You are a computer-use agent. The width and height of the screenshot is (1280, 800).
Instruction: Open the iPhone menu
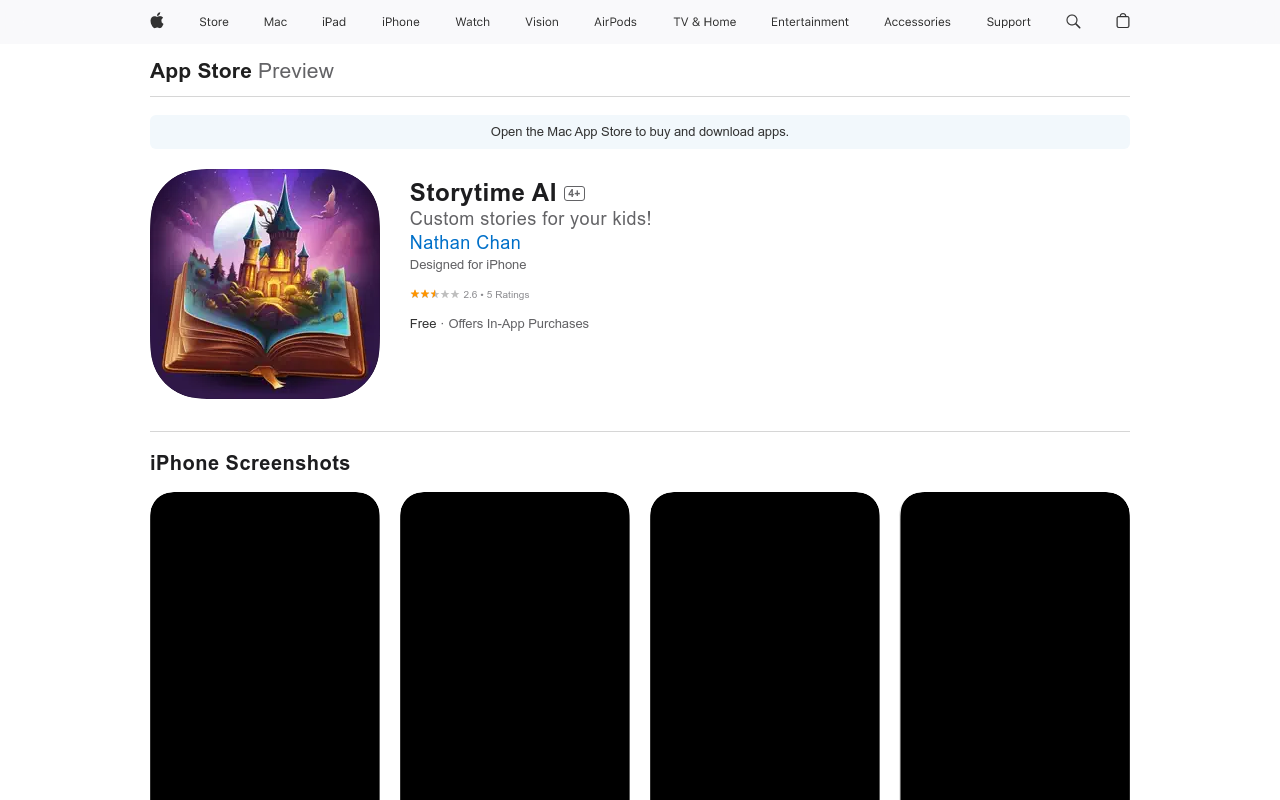click(401, 22)
